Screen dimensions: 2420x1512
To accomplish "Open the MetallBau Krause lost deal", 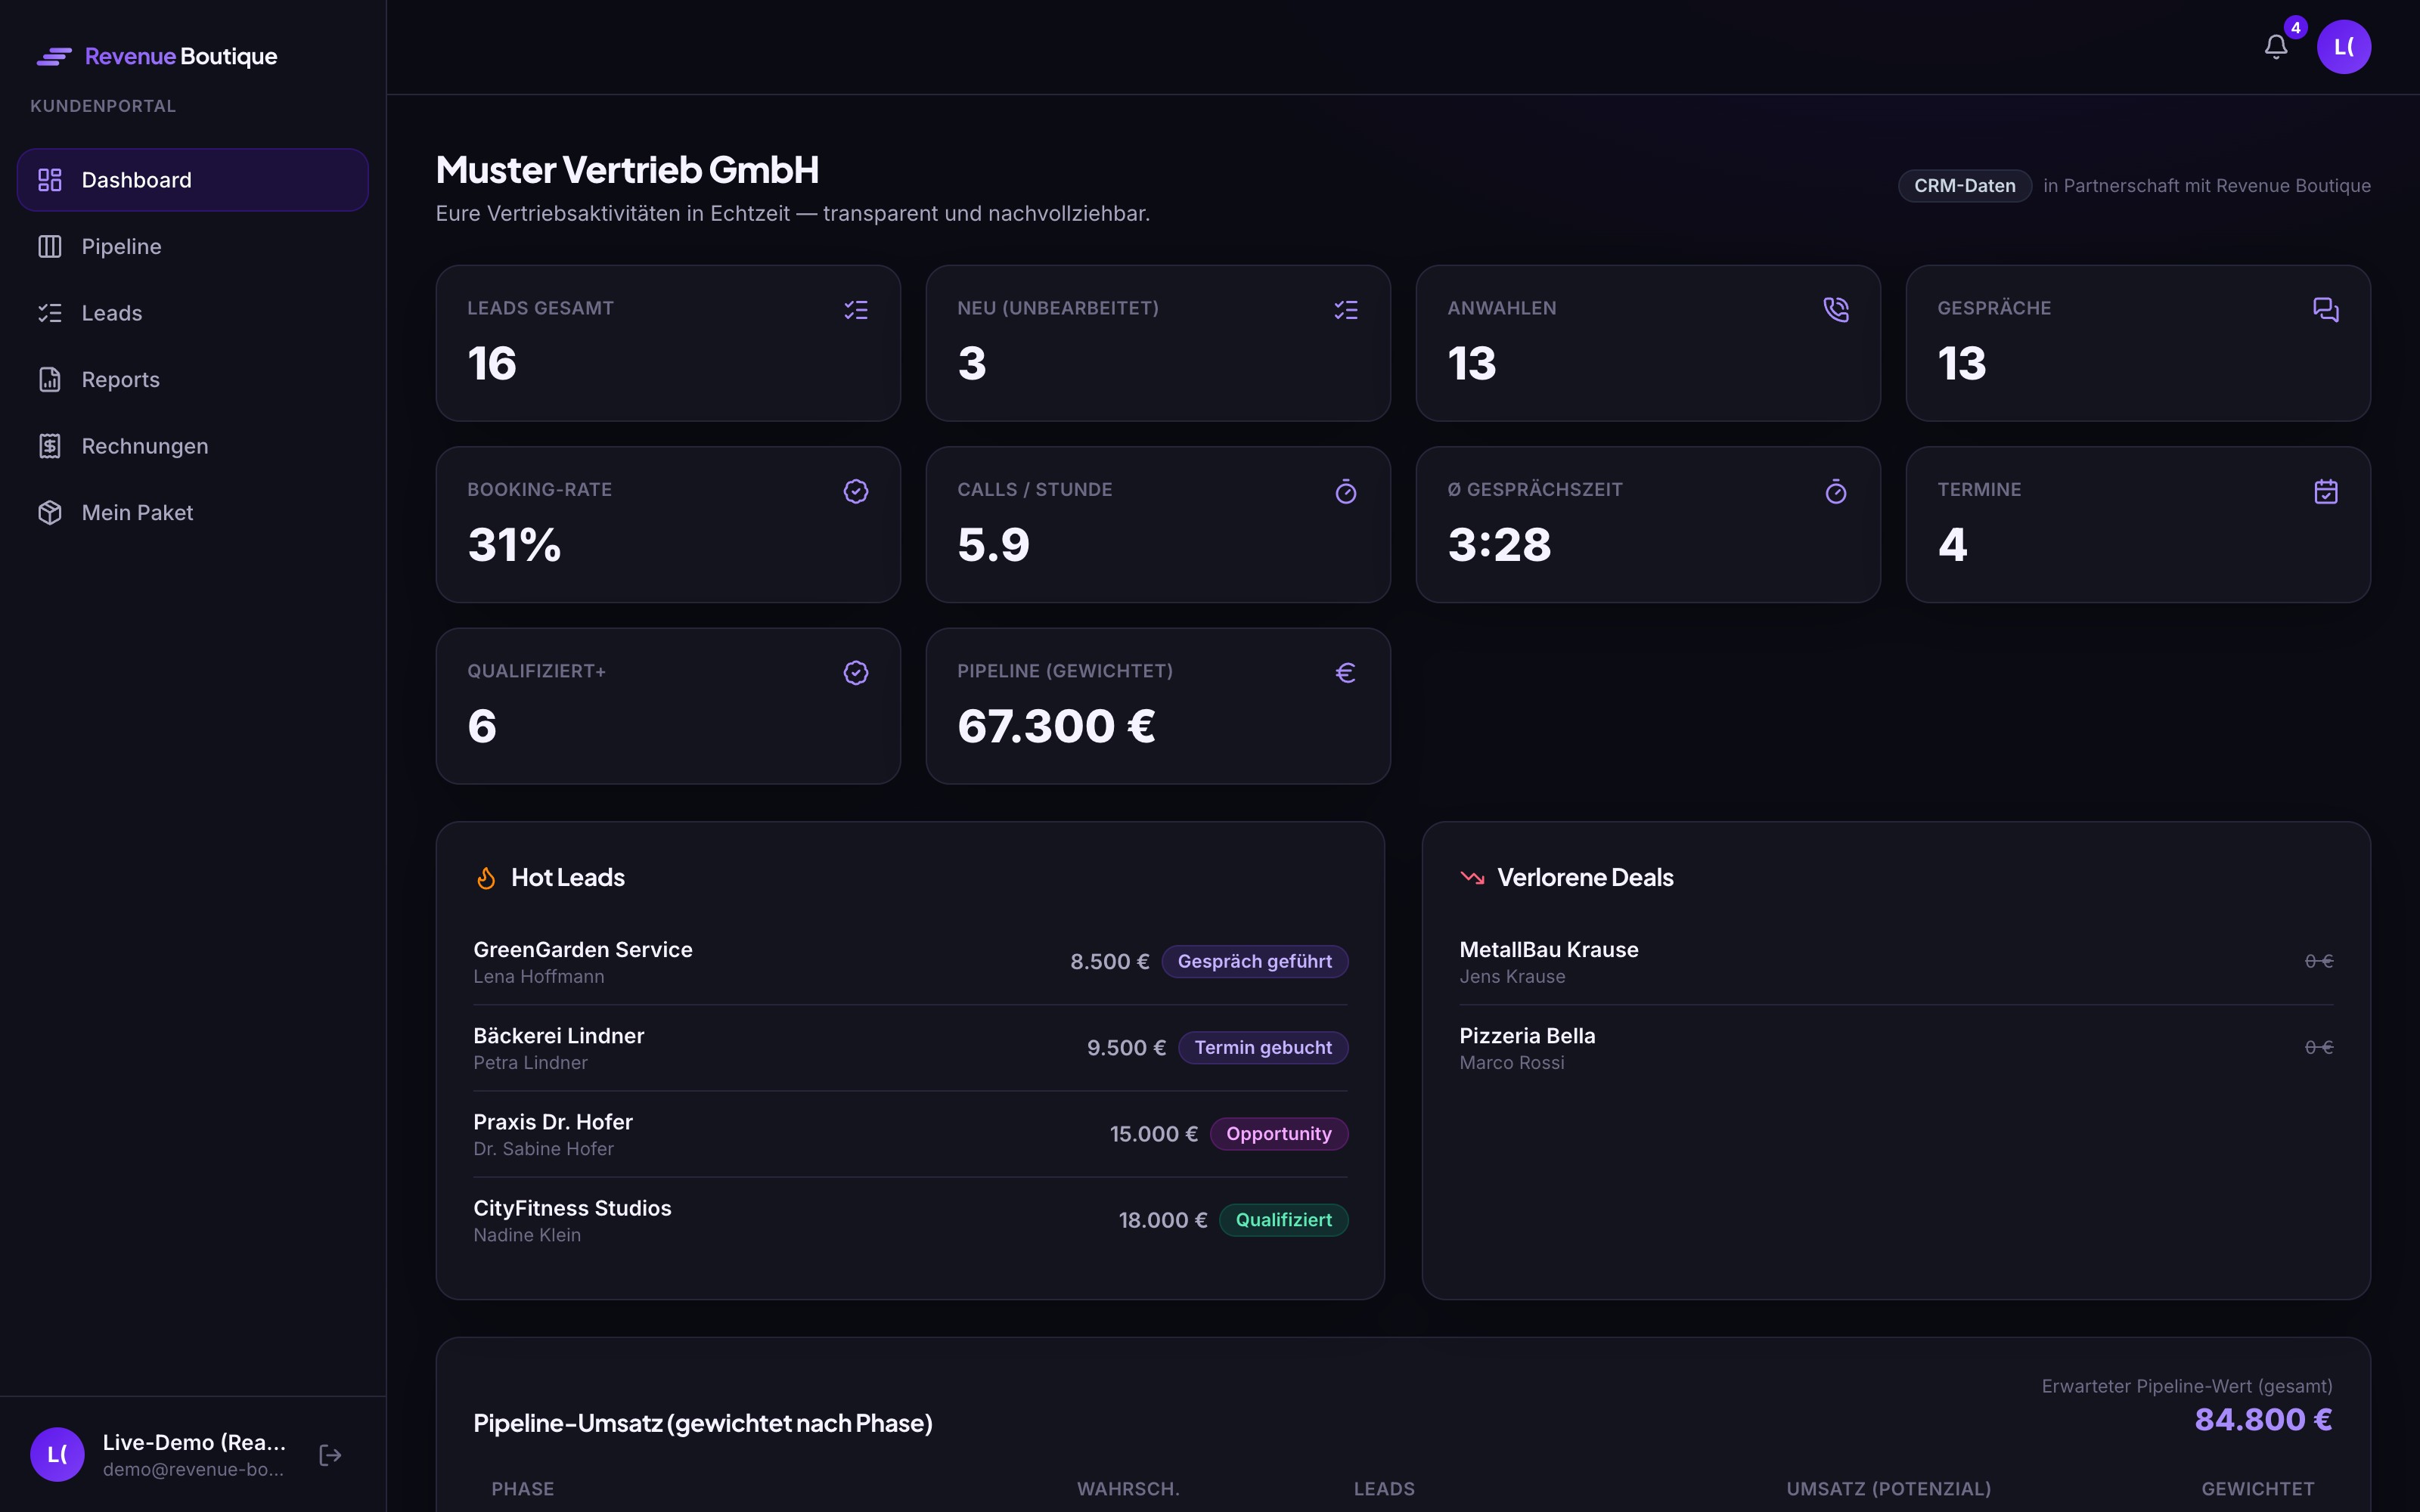I will 1896,962.
